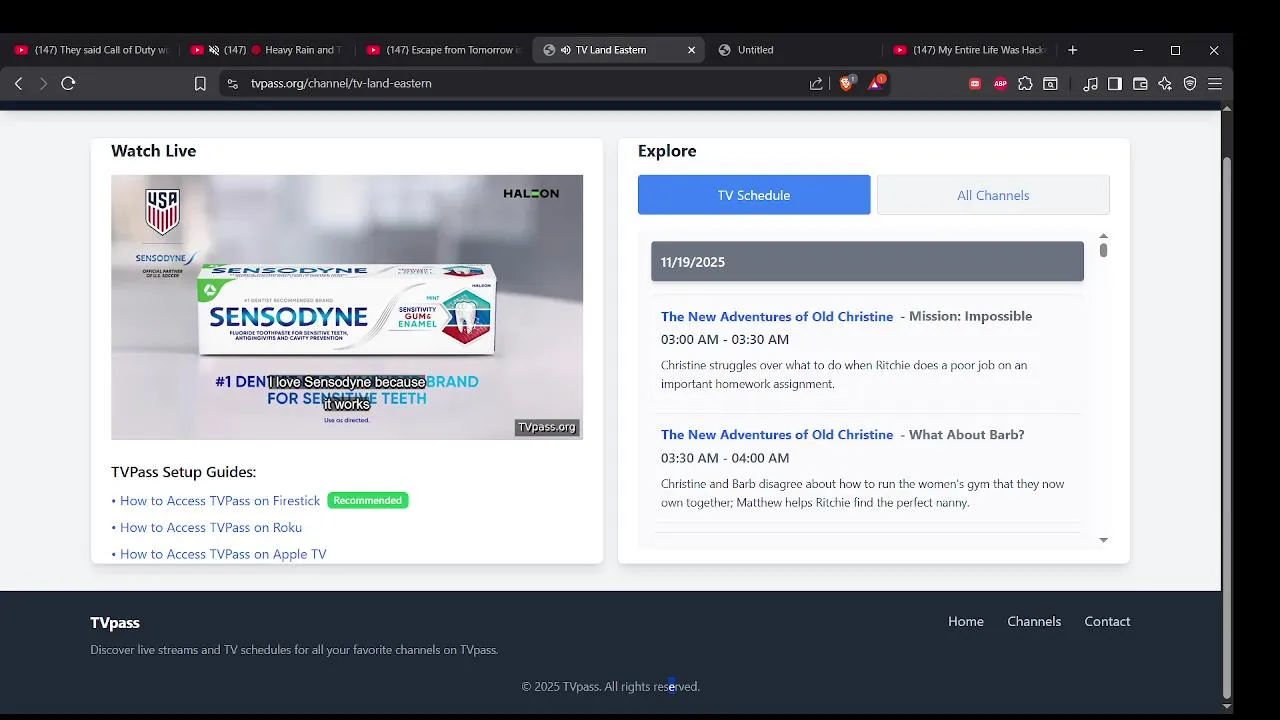Open Contact link in footer

coord(1107,622)
